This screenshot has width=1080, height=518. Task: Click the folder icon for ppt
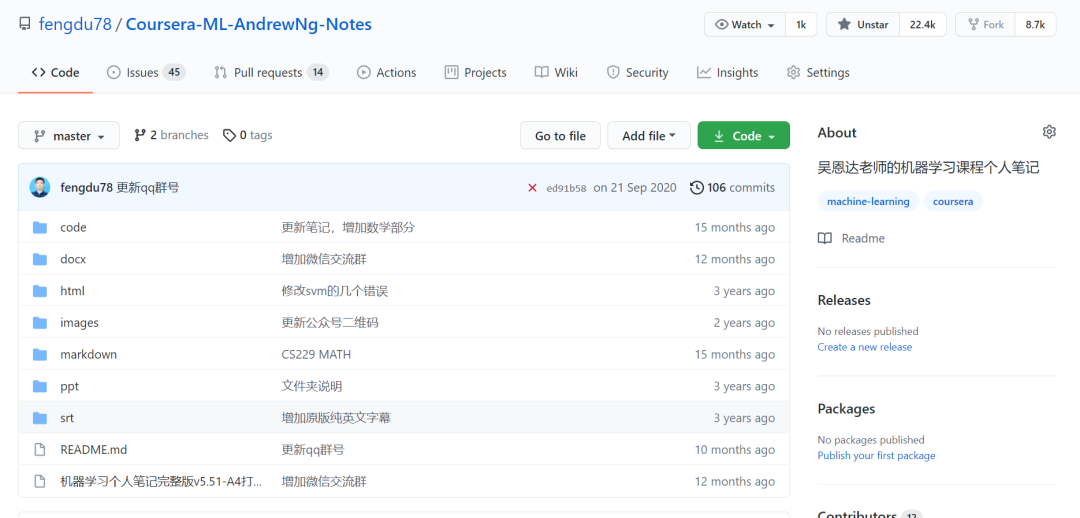tap(40, 386)
